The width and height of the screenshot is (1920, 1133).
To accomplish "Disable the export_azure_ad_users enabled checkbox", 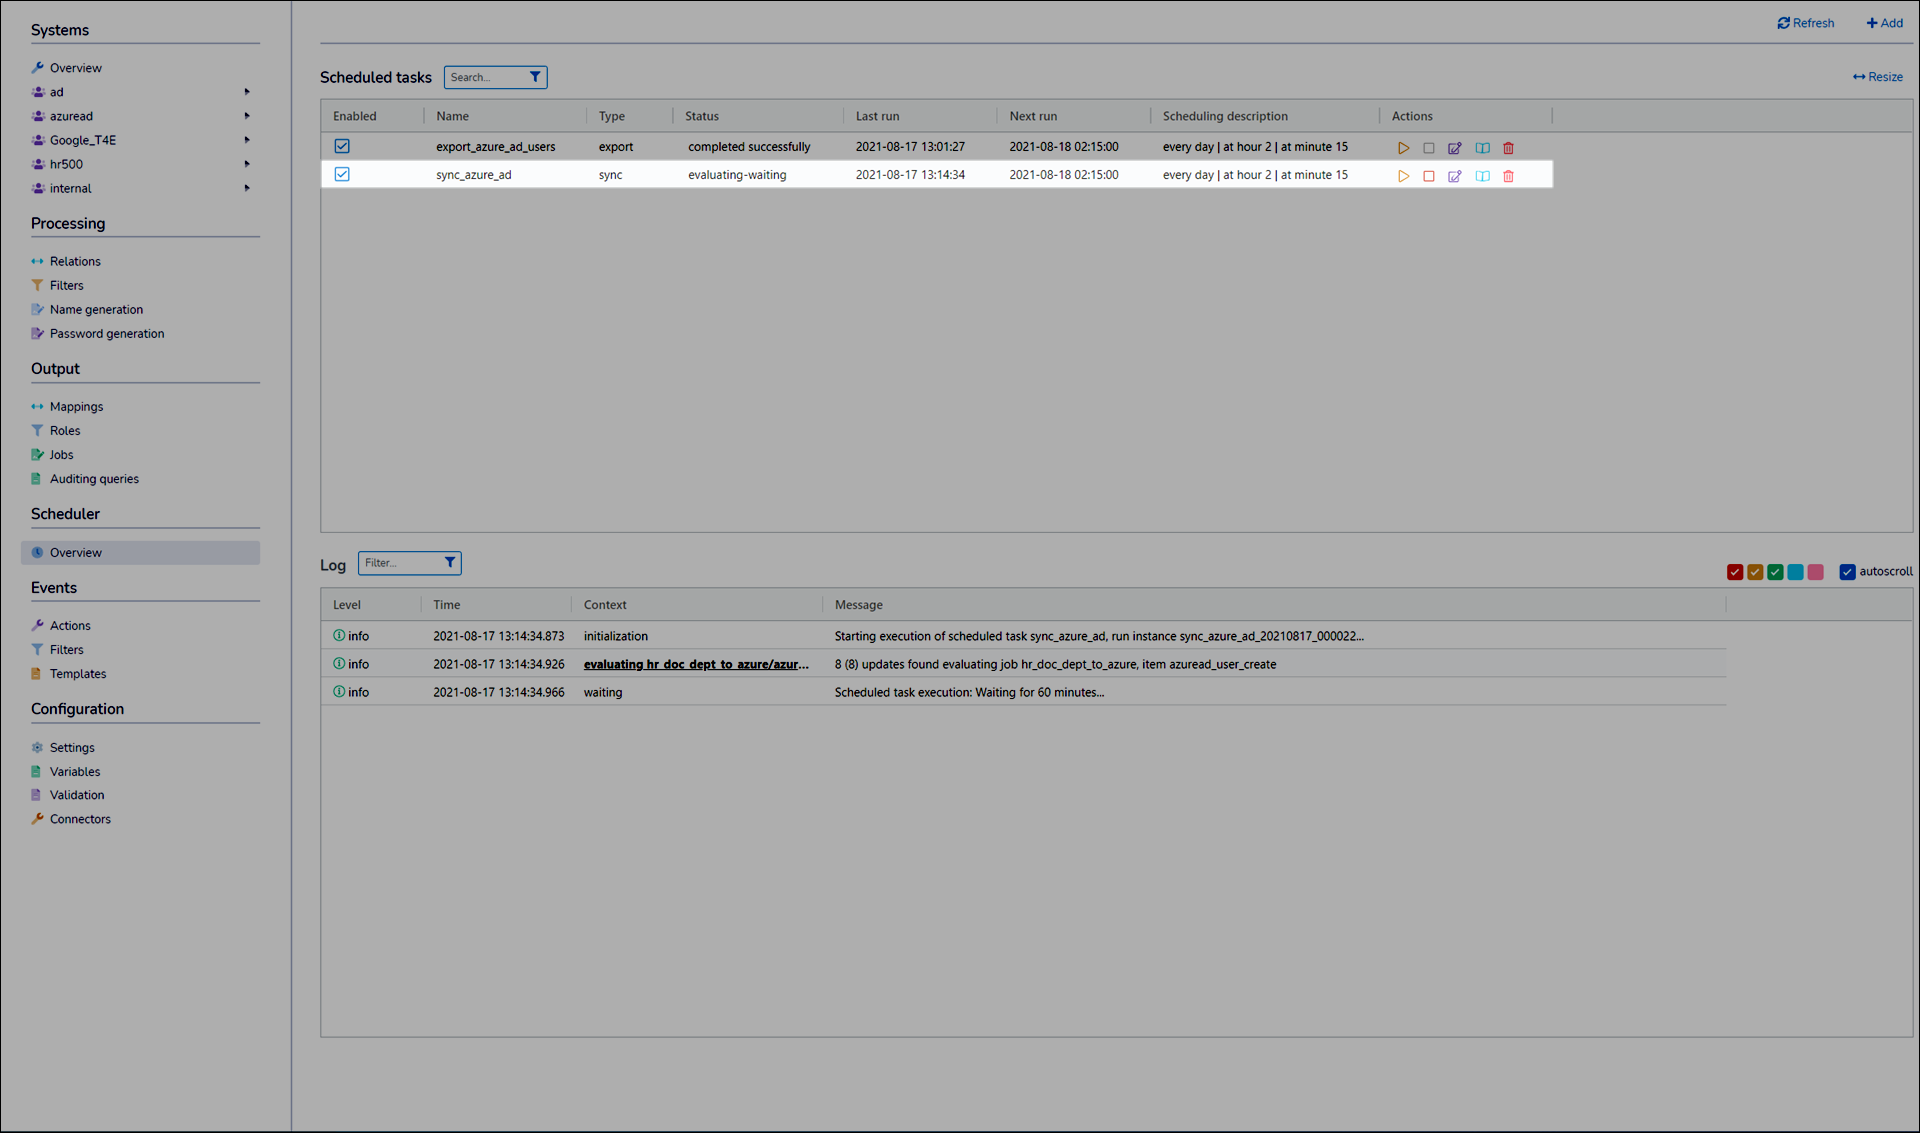I will tap(342, 146).
